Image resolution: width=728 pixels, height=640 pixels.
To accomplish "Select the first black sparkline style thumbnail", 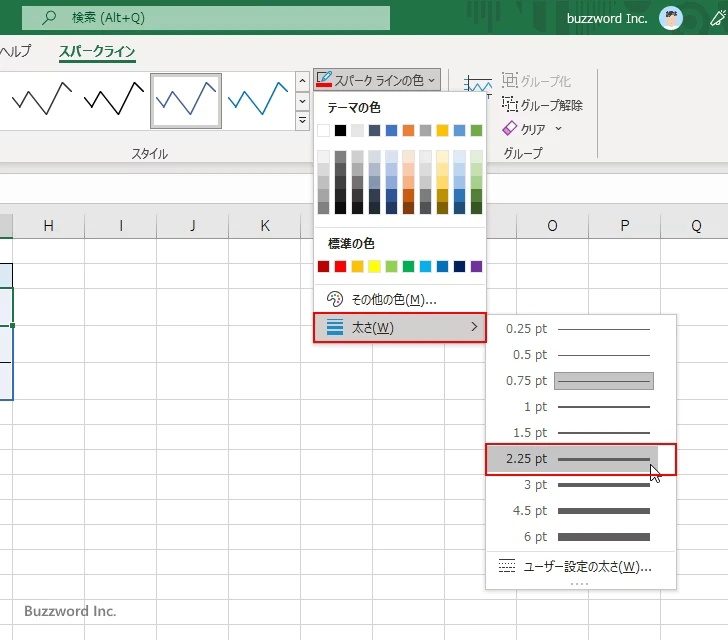I will 42,99.
